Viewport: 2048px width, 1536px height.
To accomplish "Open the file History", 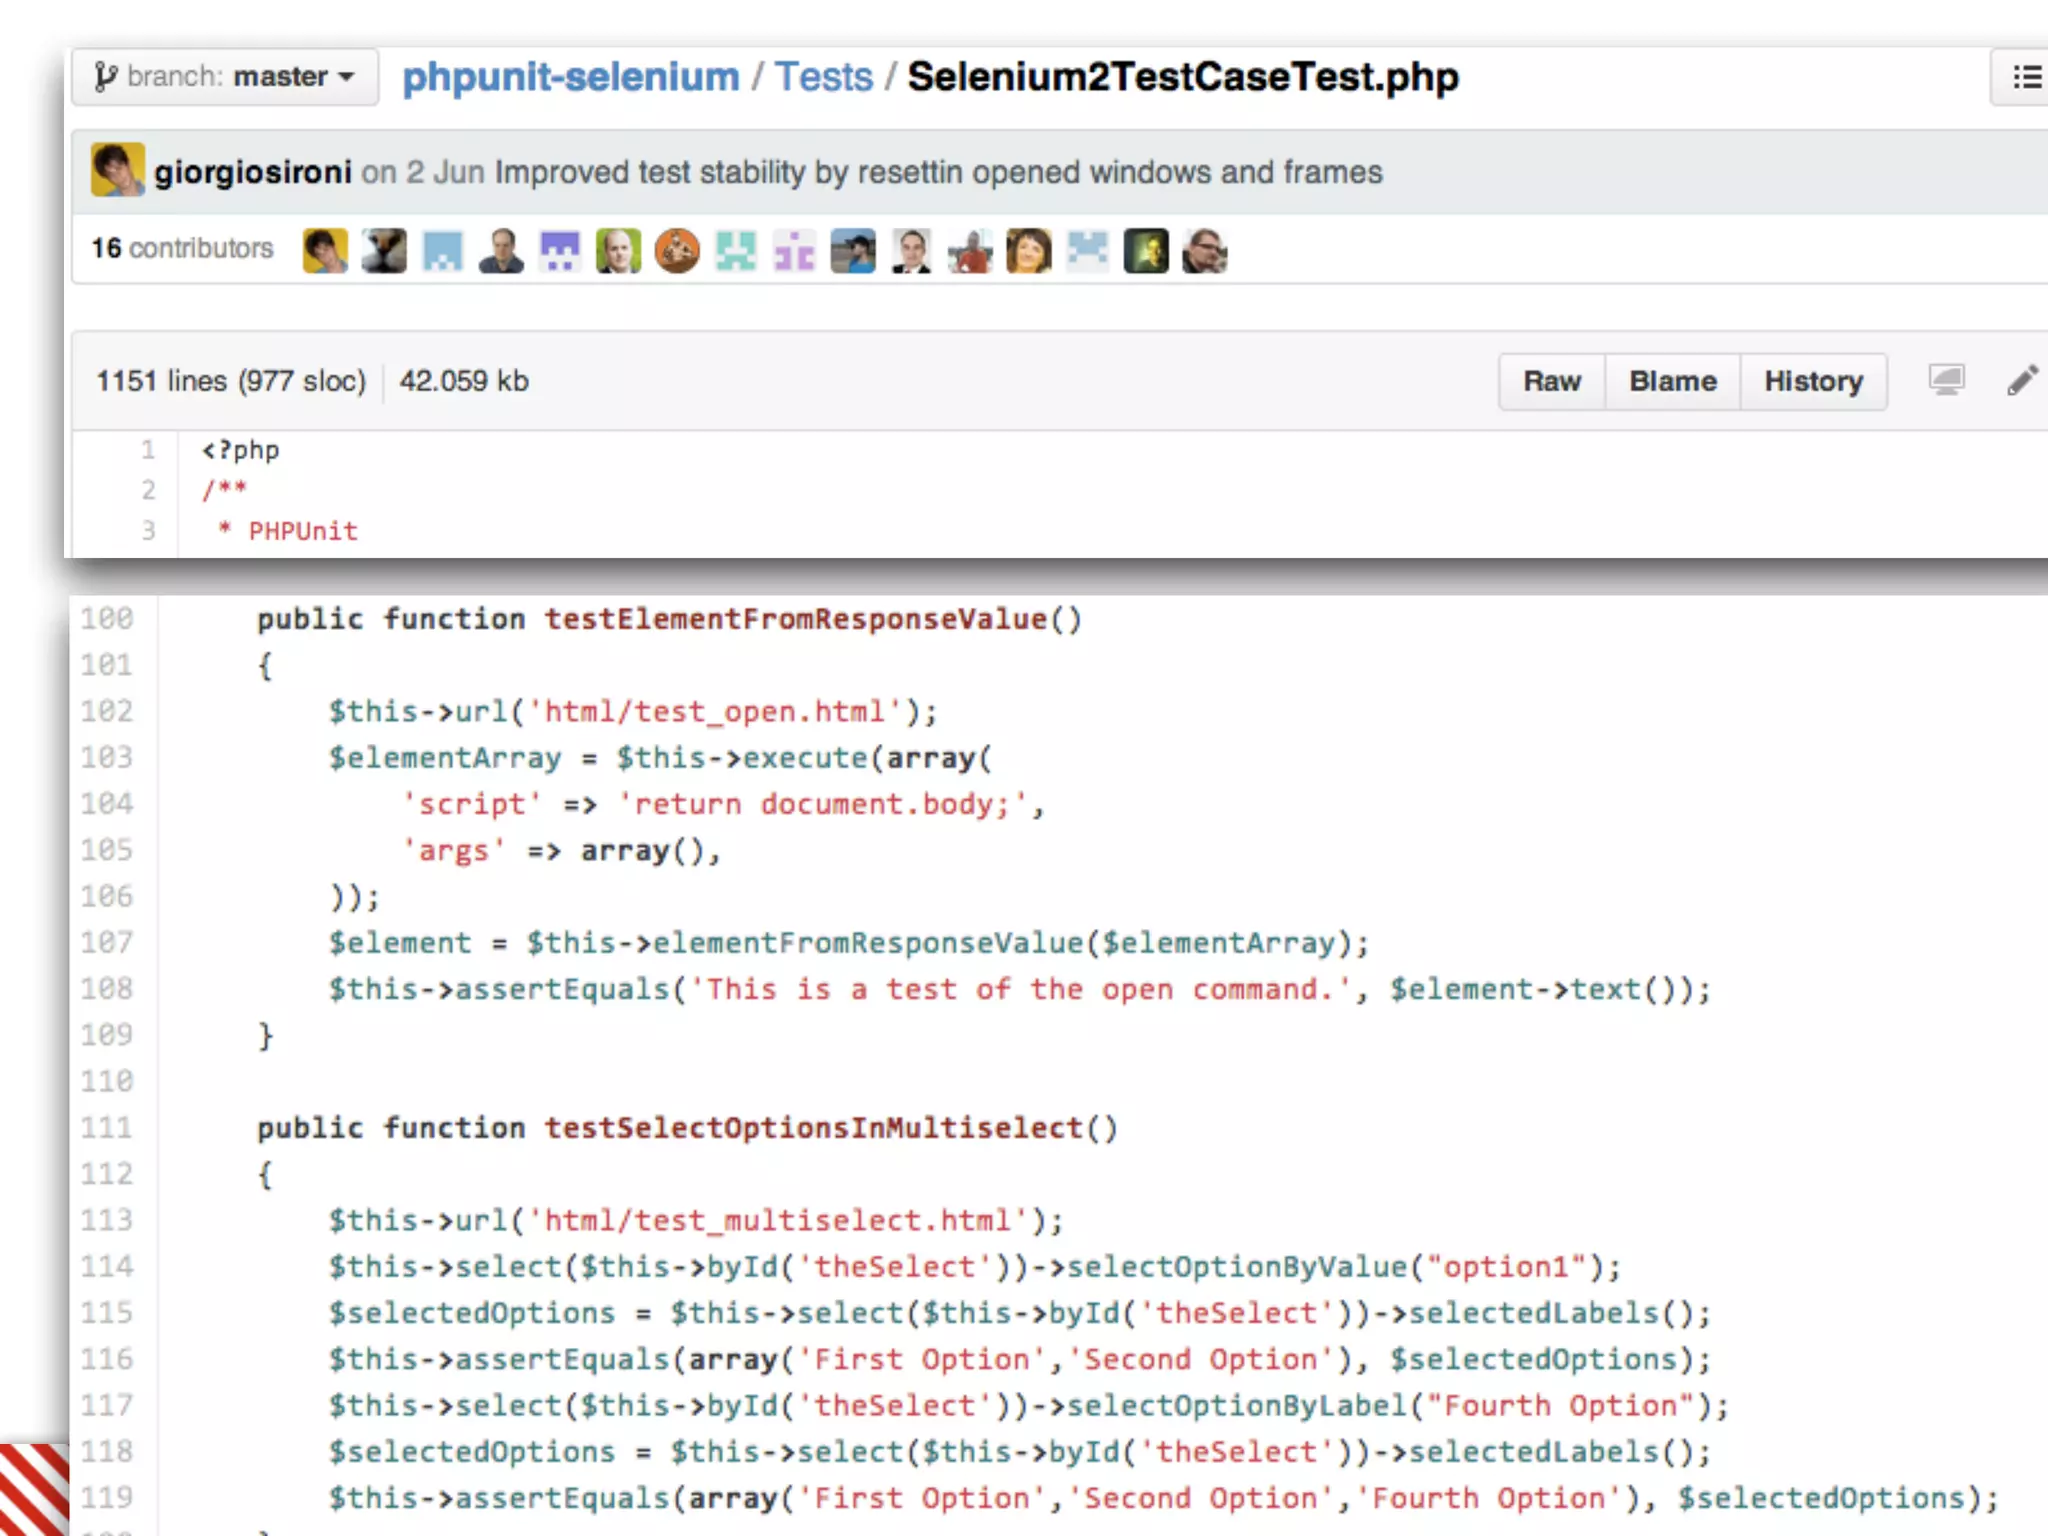I will pos(1813,381).
